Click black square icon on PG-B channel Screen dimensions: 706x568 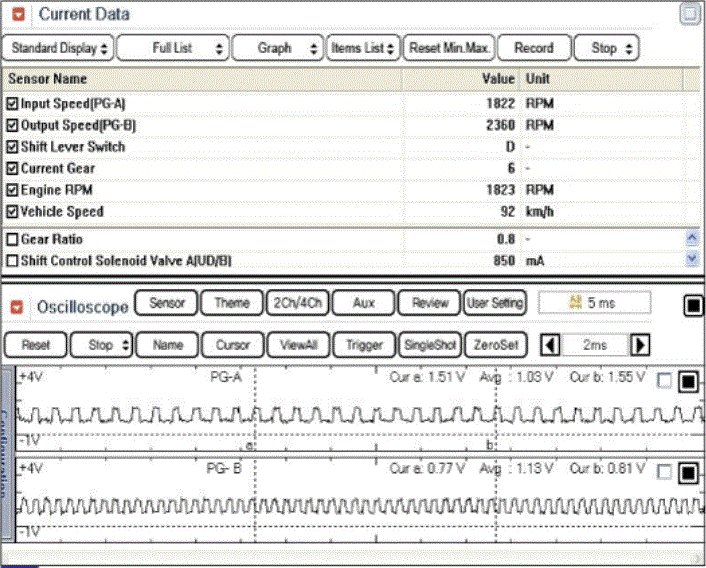click(688, 472)
